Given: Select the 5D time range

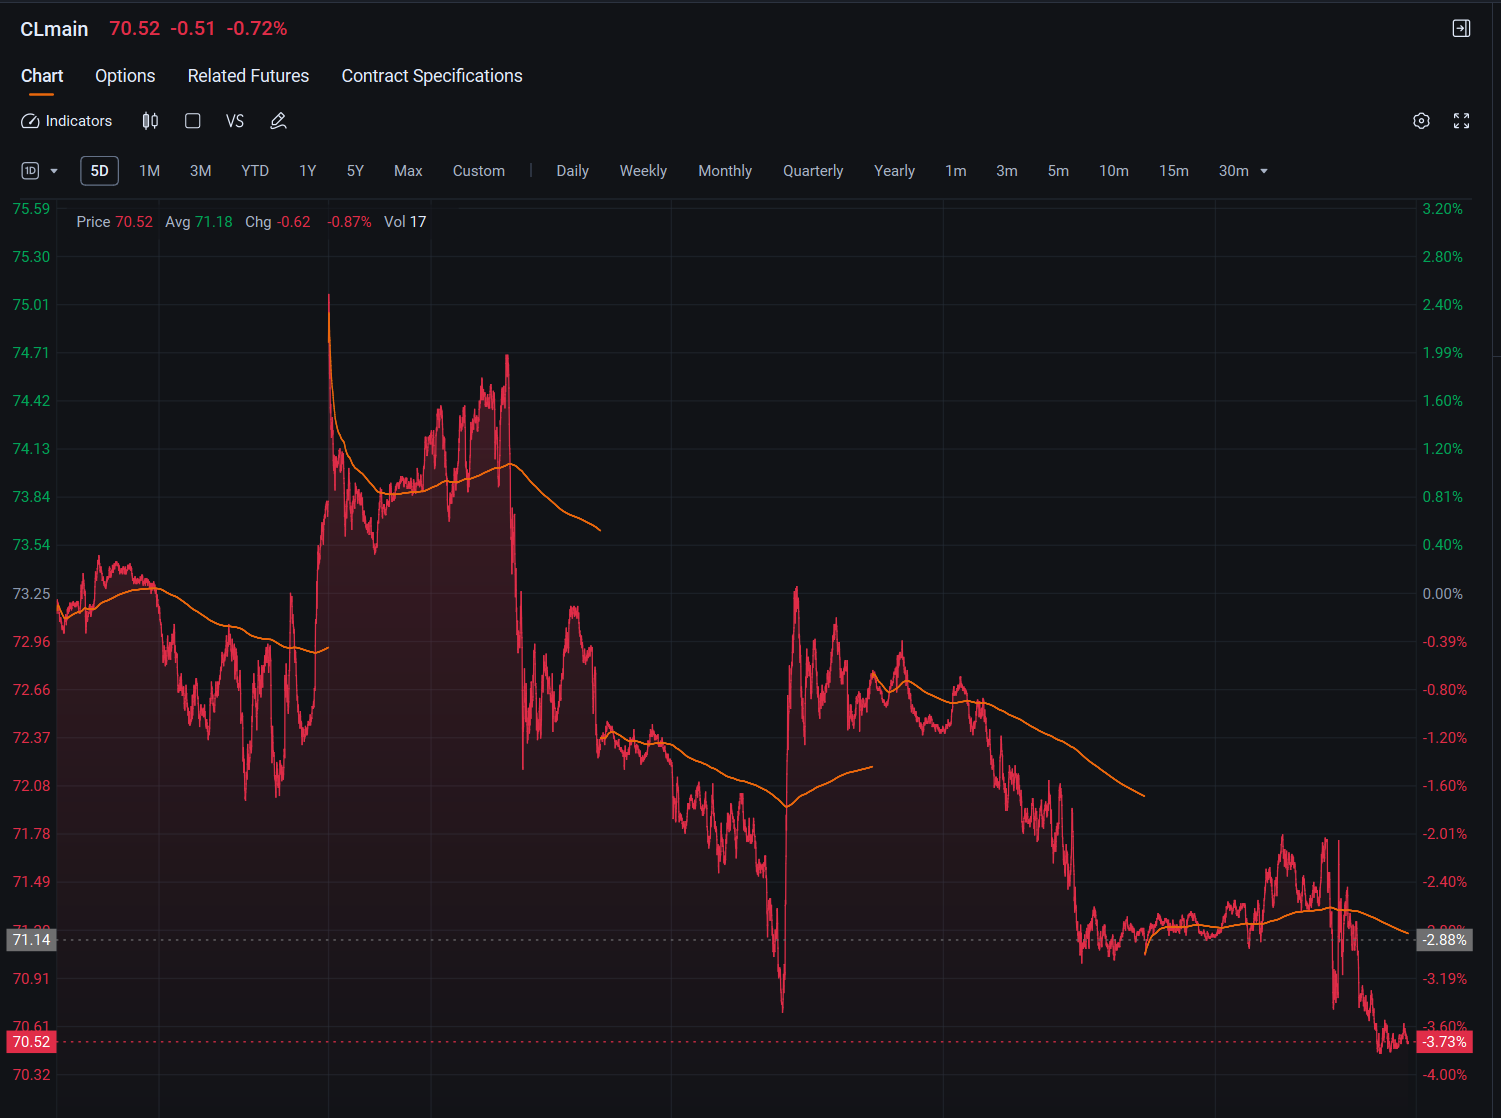Looking at the screenshot, I should point(99,171).
